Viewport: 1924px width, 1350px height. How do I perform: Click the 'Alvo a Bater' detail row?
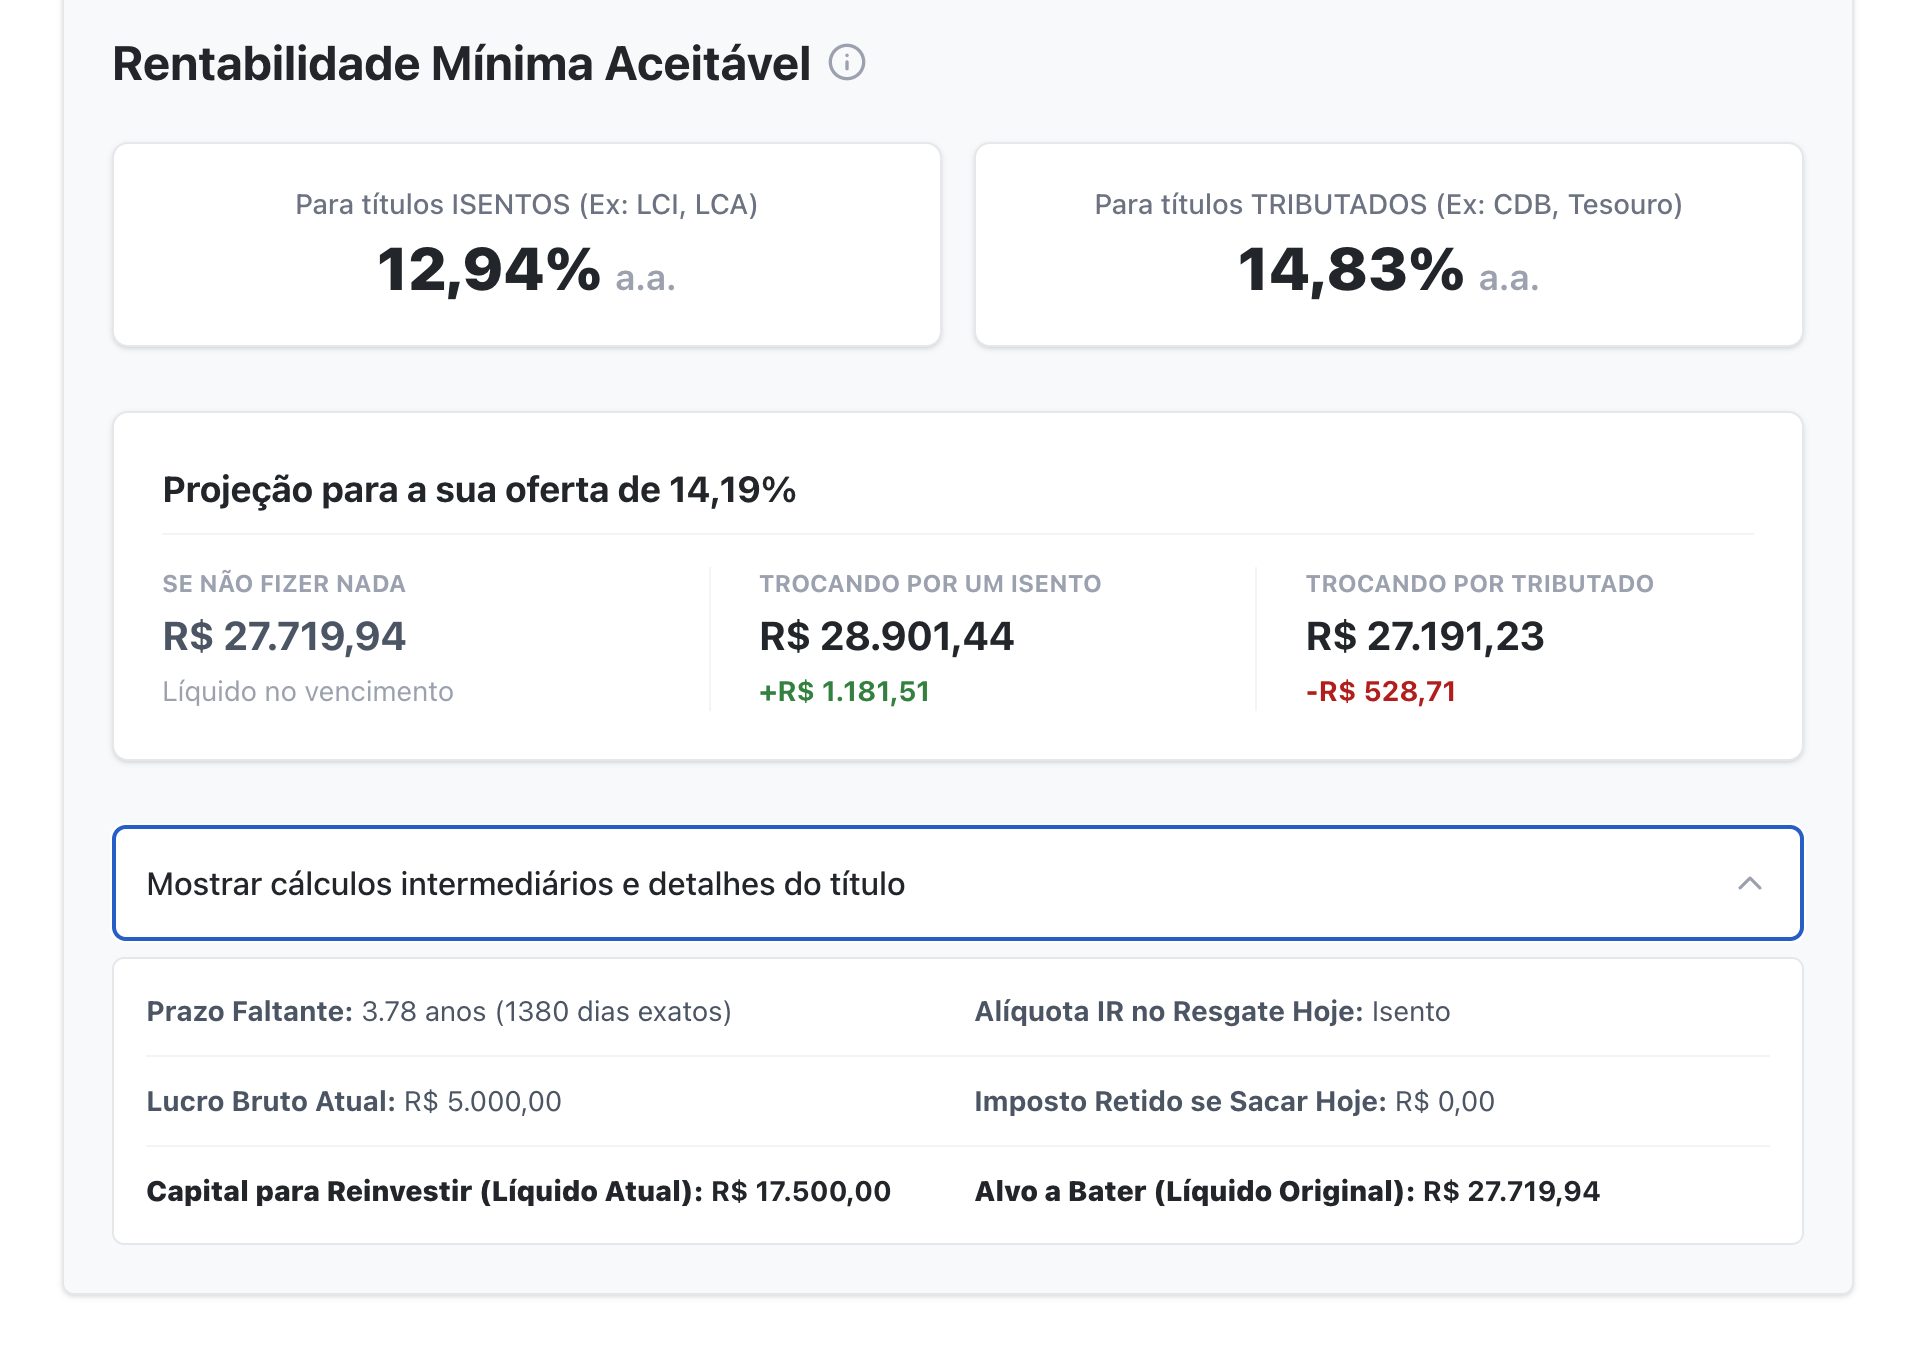click(1287, 1191)
